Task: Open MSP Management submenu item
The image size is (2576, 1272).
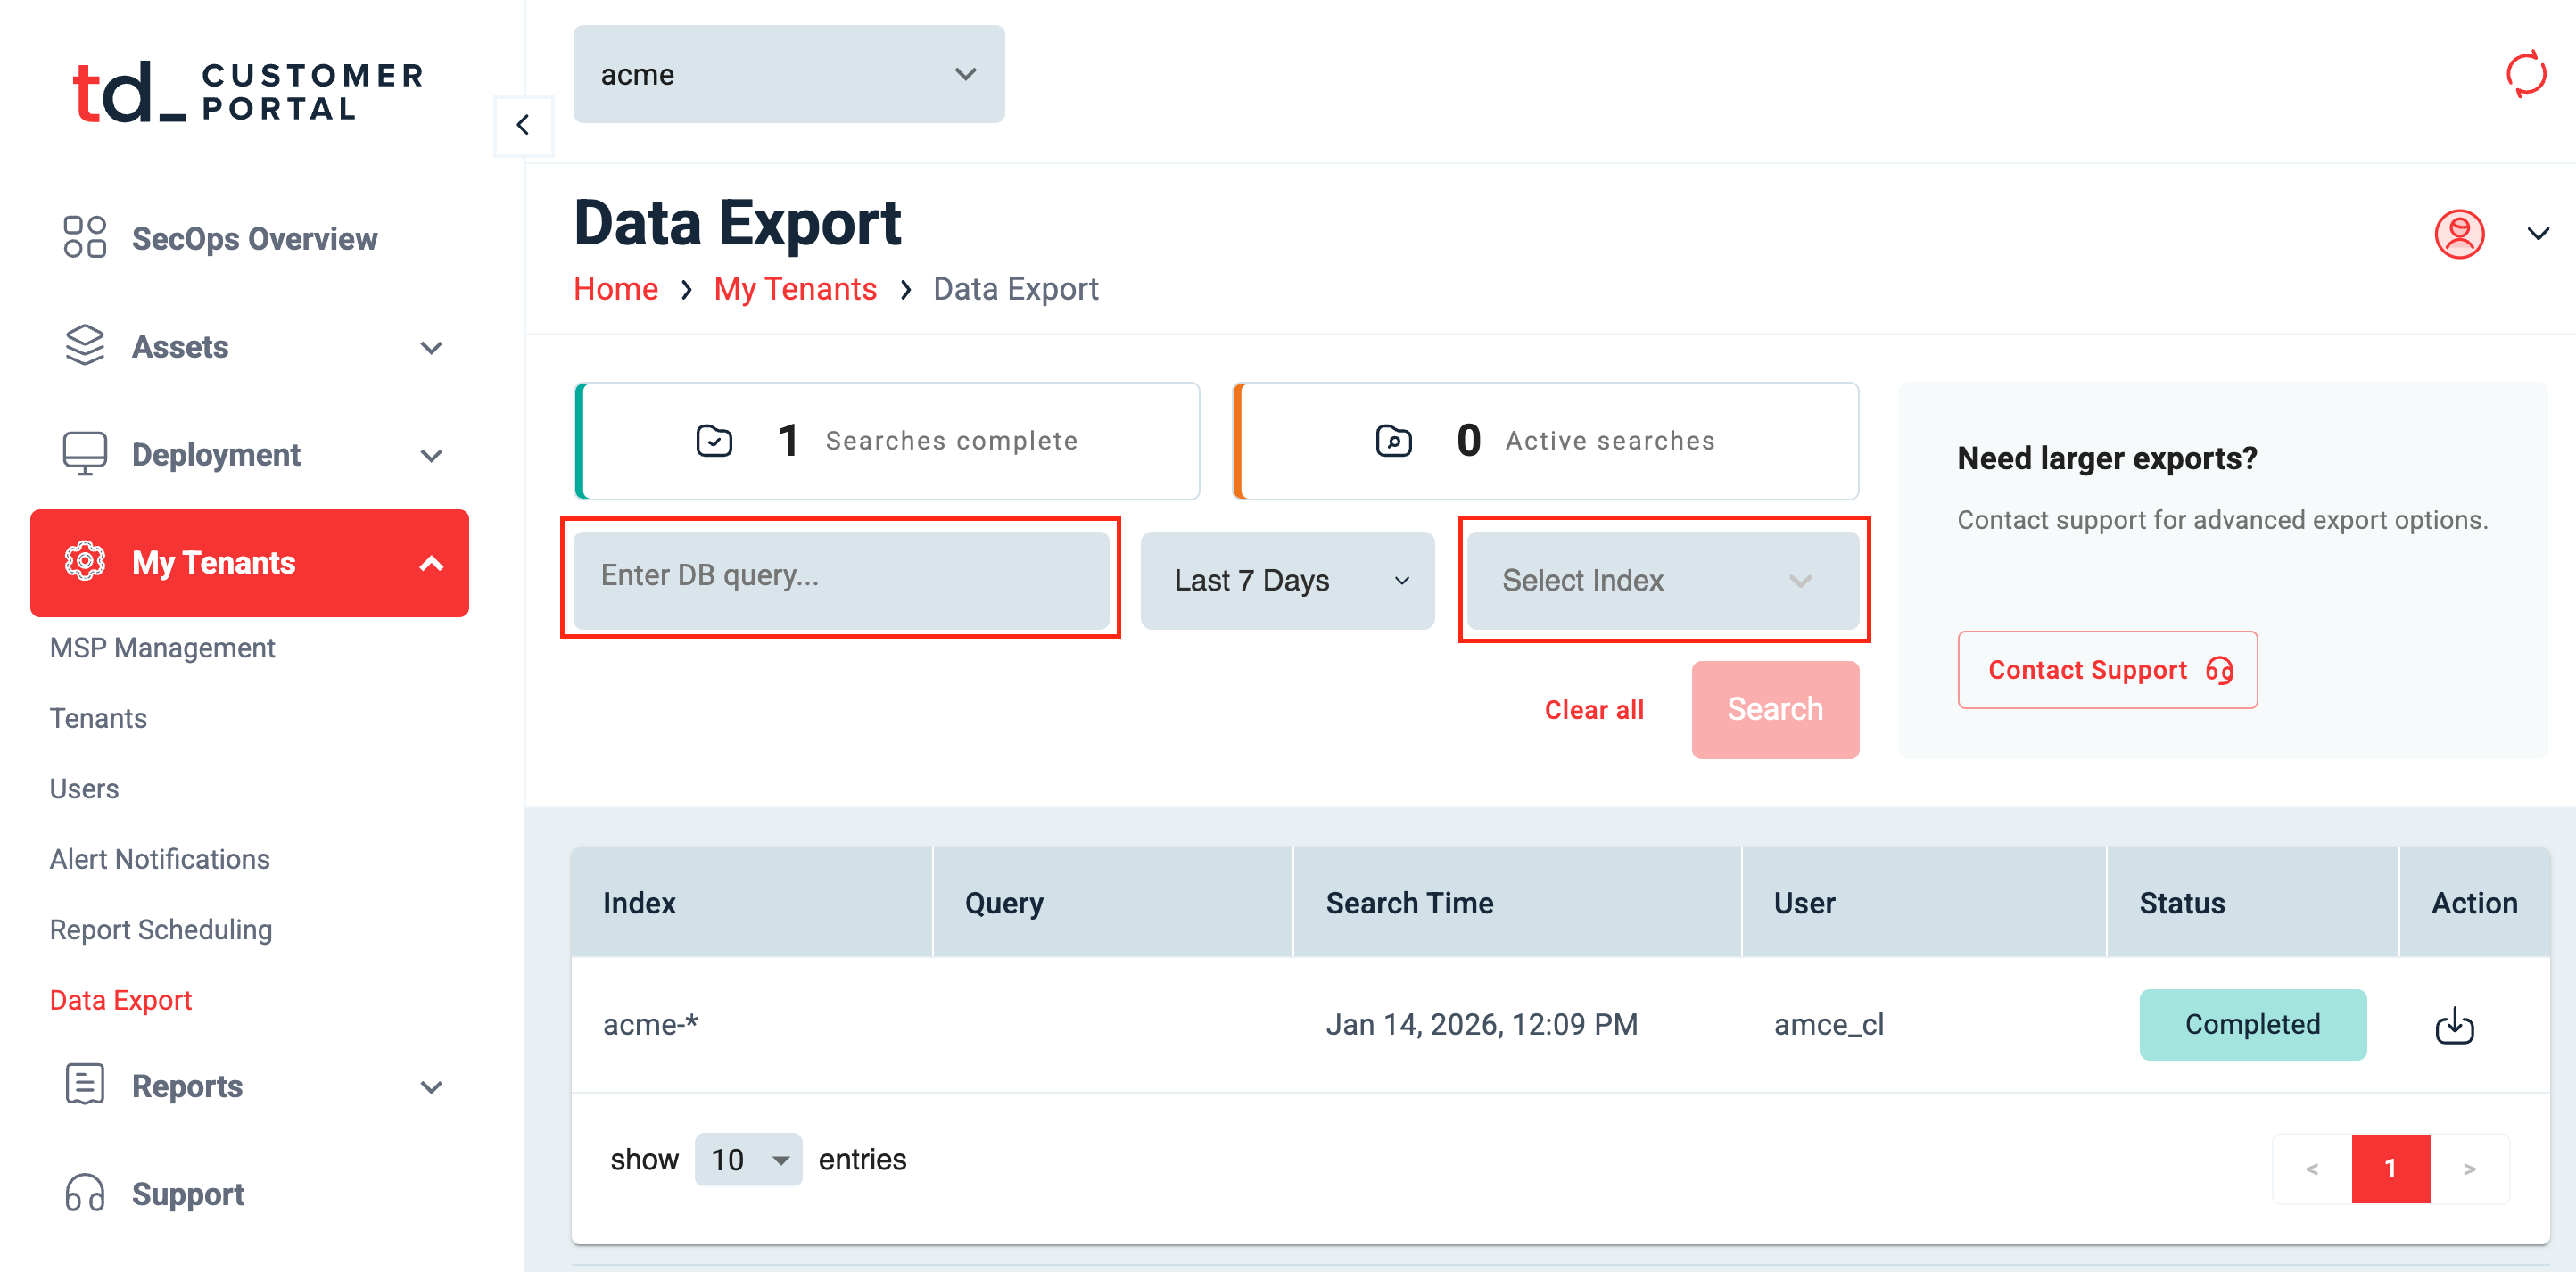Action: (162, 648)
